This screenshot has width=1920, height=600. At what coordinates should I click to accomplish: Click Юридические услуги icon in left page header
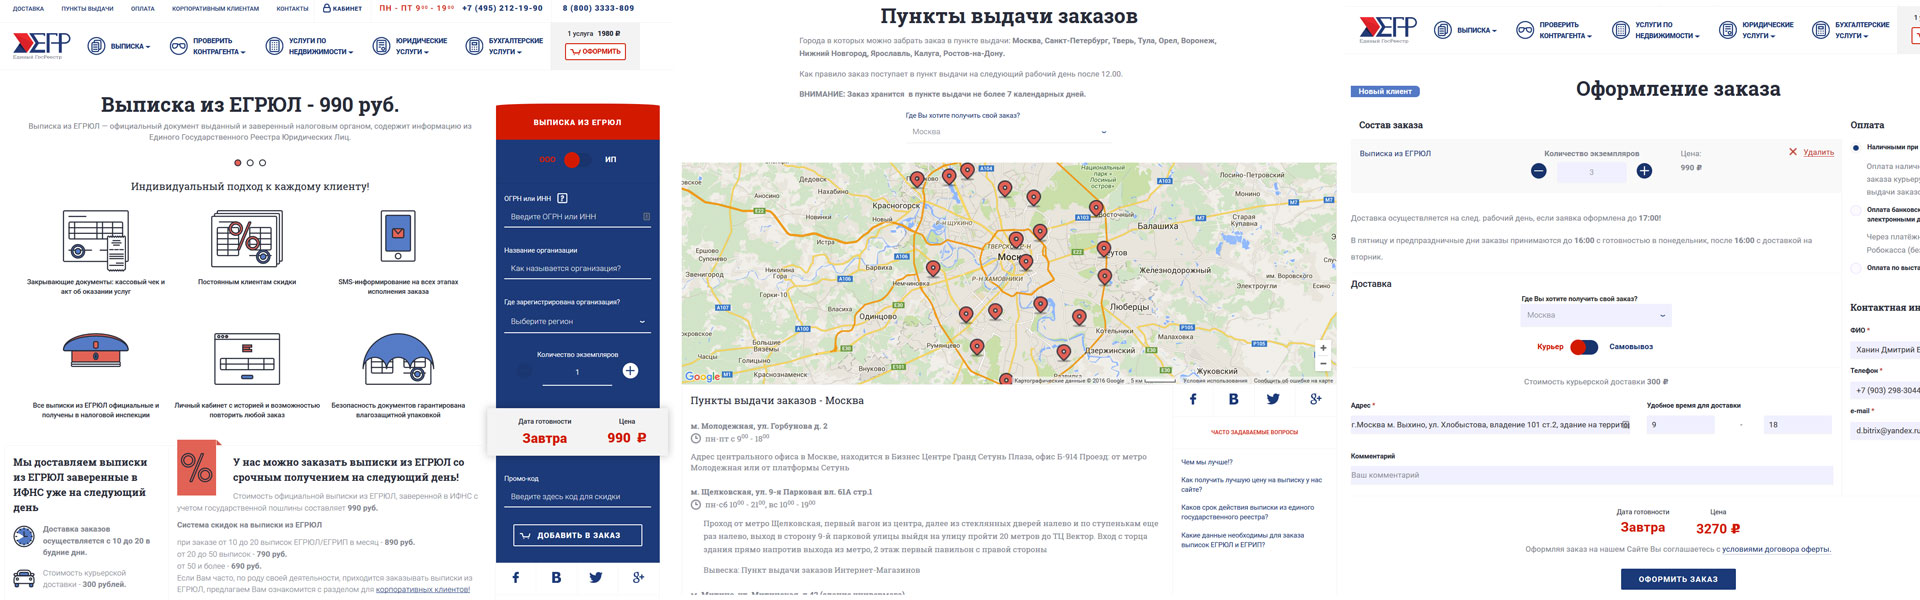[x=381, y=46]
